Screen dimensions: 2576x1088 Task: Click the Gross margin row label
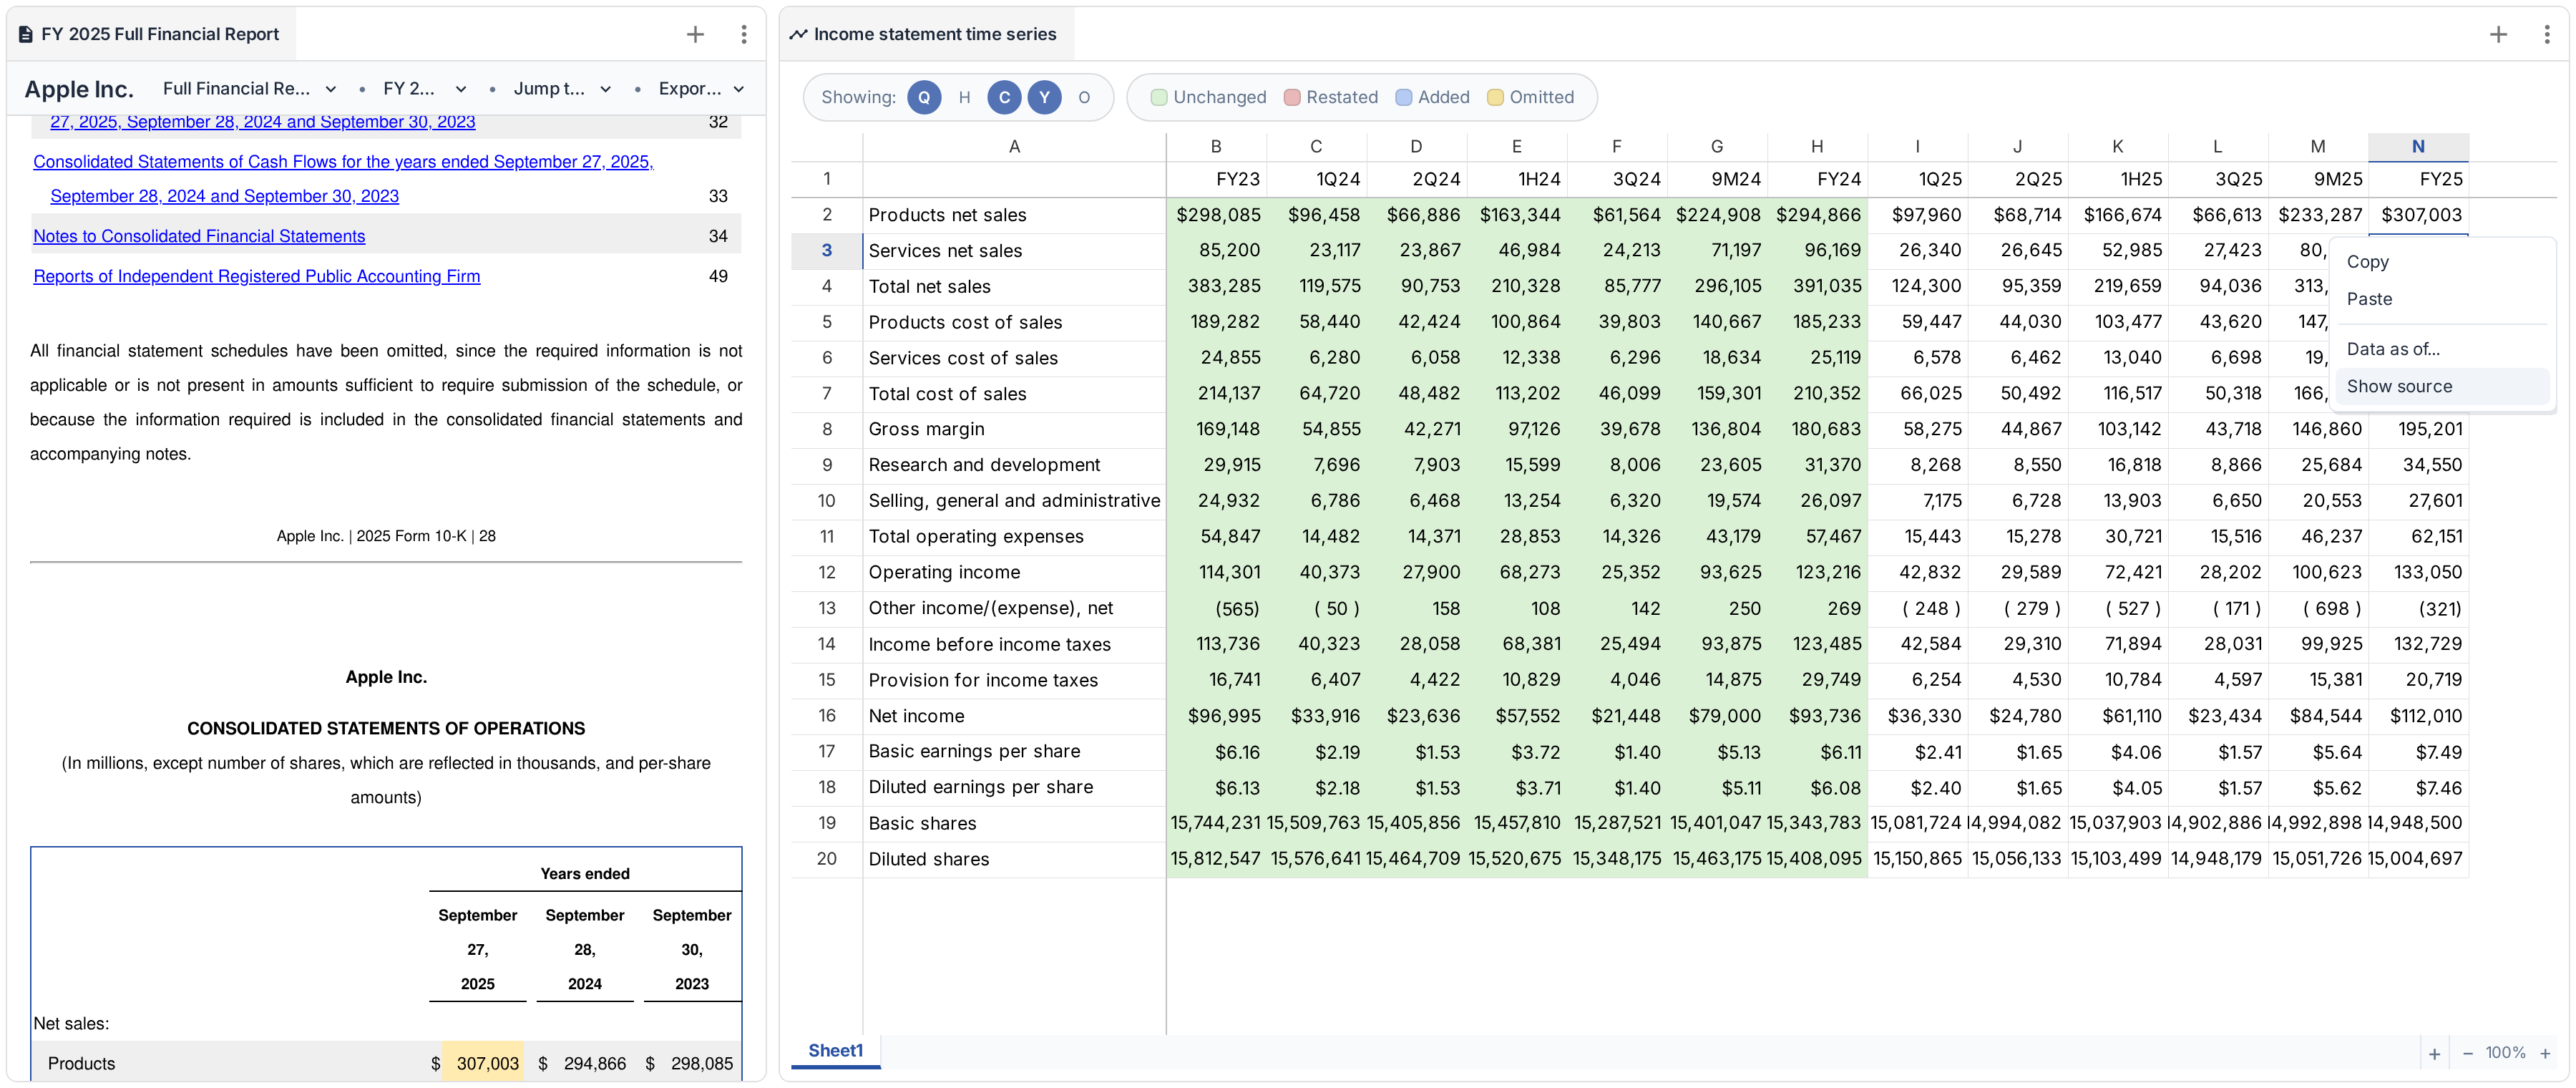point(926,429)
